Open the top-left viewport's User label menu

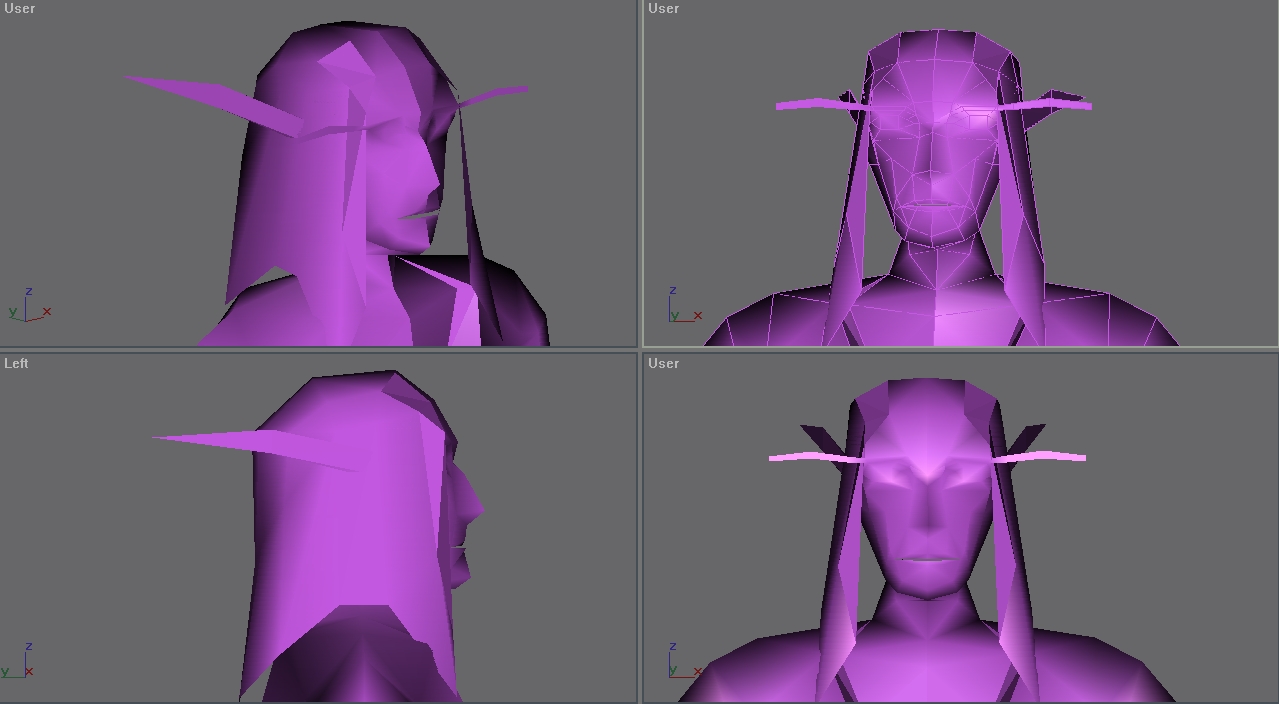tap(19, 8)
